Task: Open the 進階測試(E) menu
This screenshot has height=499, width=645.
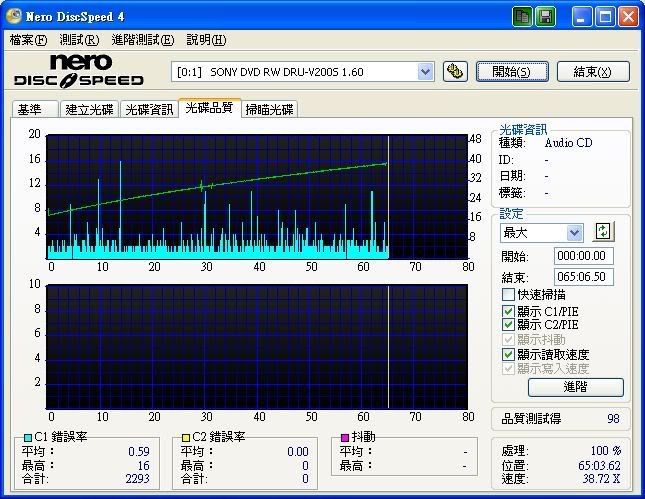Action: tap(143, 40)
